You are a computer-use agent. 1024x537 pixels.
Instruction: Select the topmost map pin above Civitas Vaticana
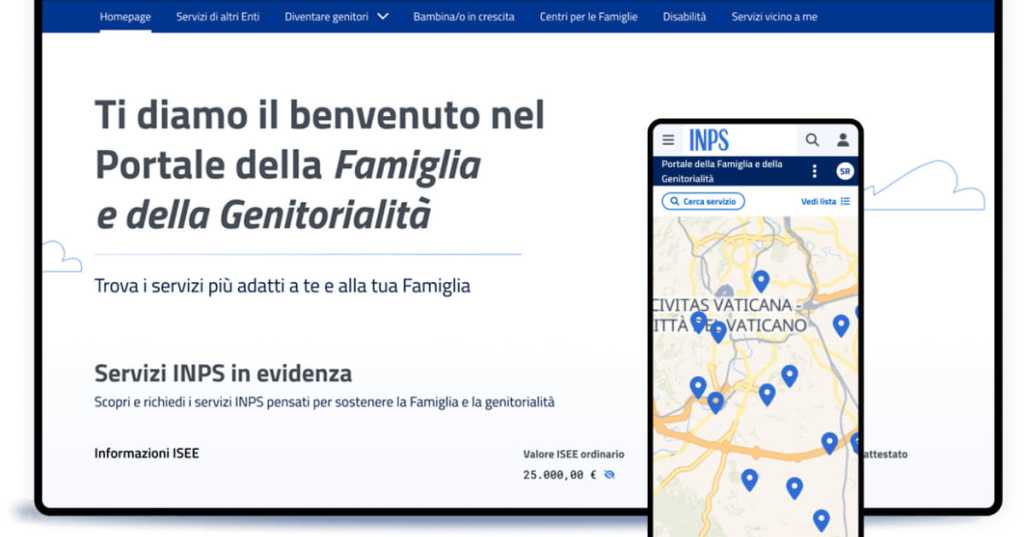pyautogui.click(x=761, y=282)
